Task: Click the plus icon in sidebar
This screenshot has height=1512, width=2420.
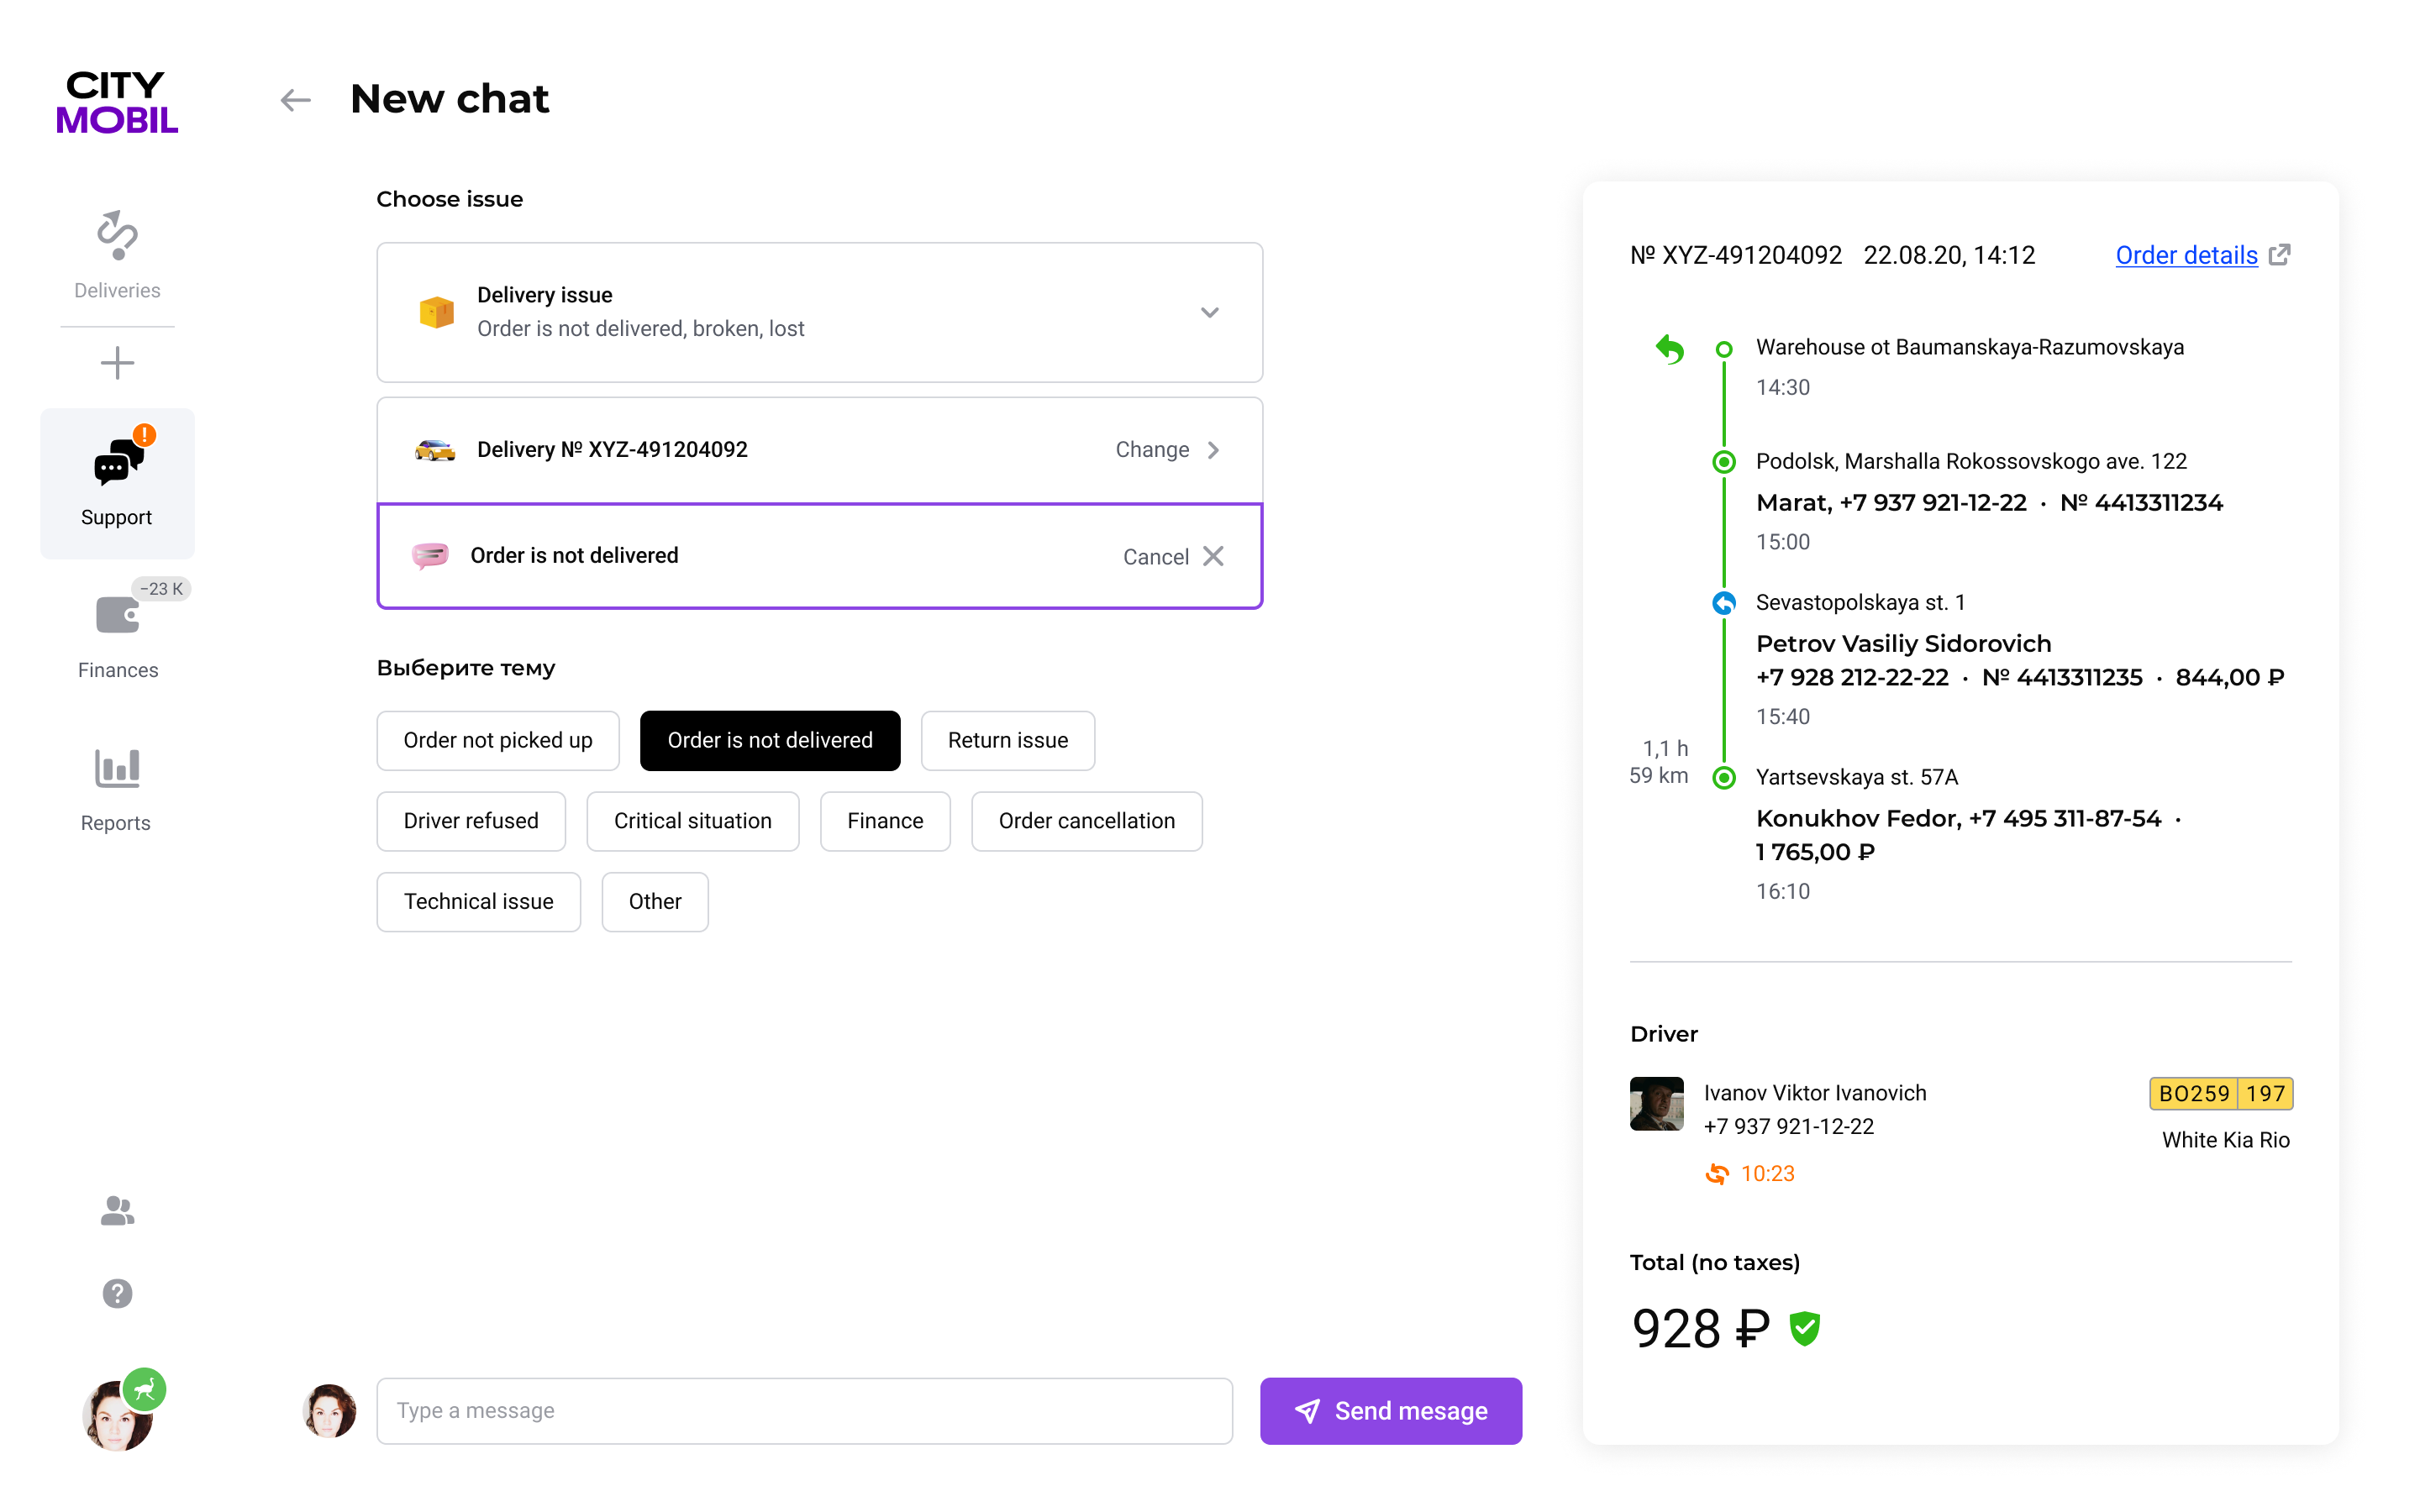Action: [x=117, y=363]
